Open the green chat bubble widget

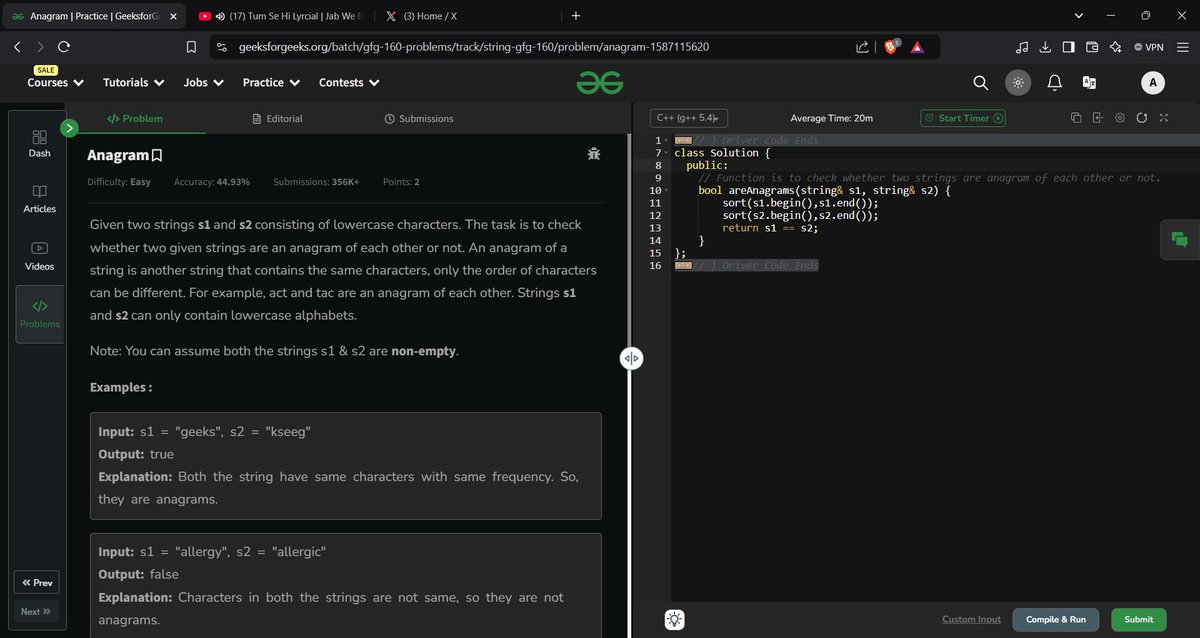(x=1179, y=239)
